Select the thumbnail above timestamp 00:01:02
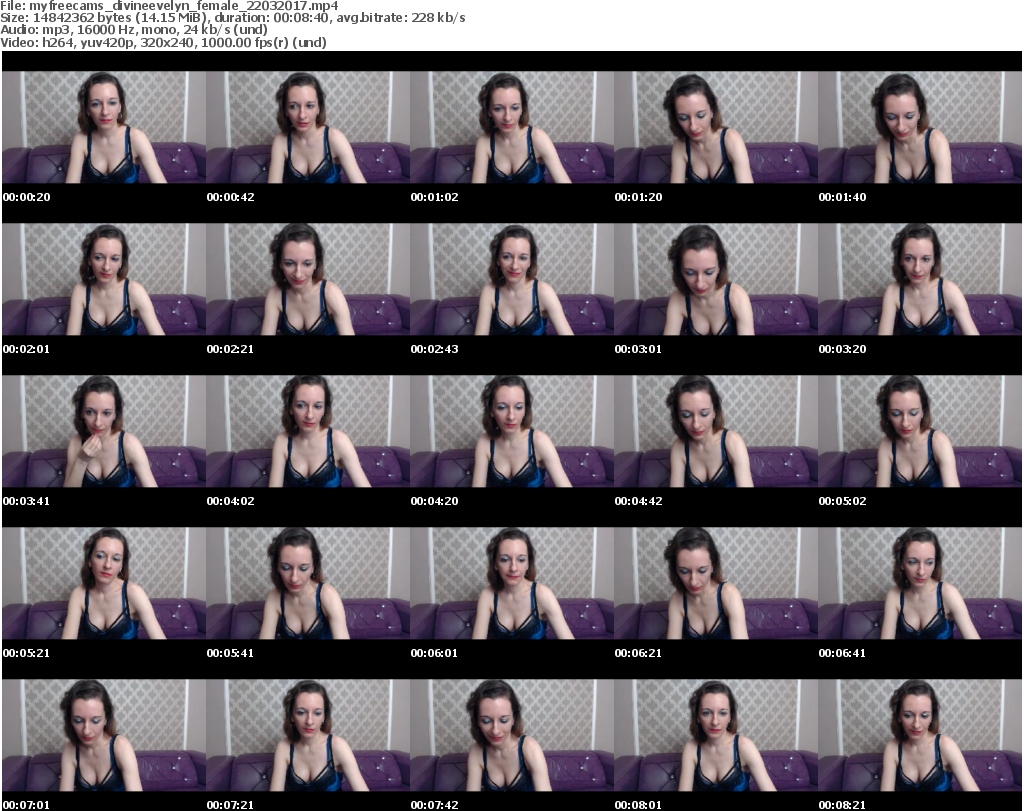This screenshot has height=811, width=1024. [512, 127]
